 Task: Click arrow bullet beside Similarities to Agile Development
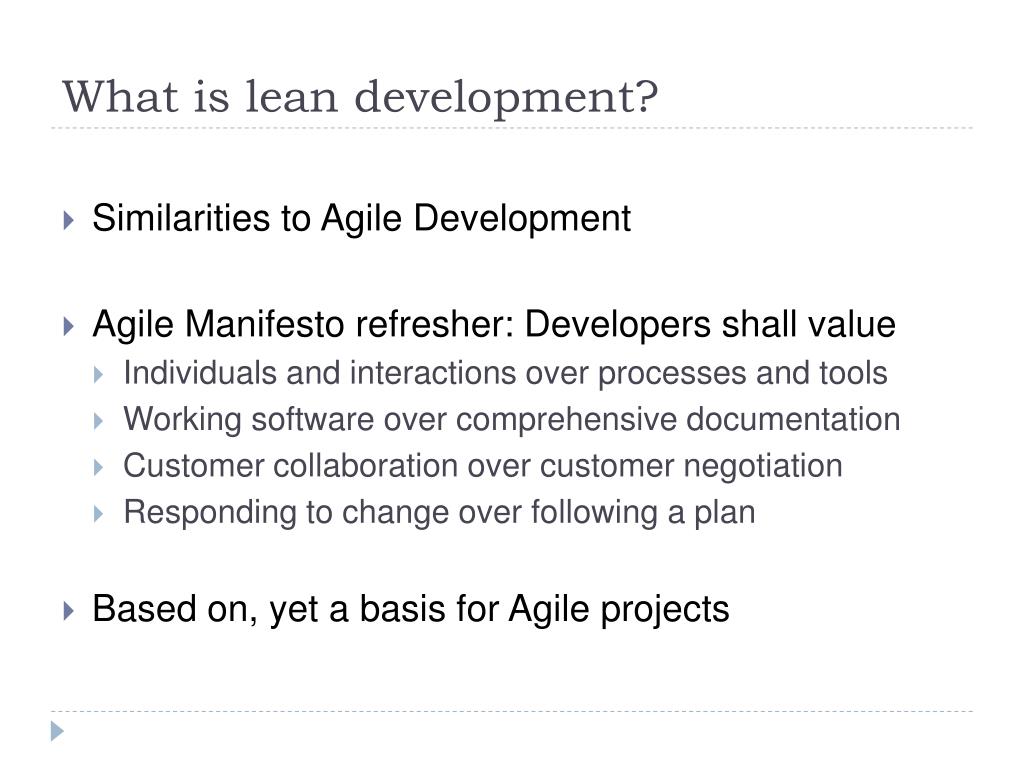(69, 220)
